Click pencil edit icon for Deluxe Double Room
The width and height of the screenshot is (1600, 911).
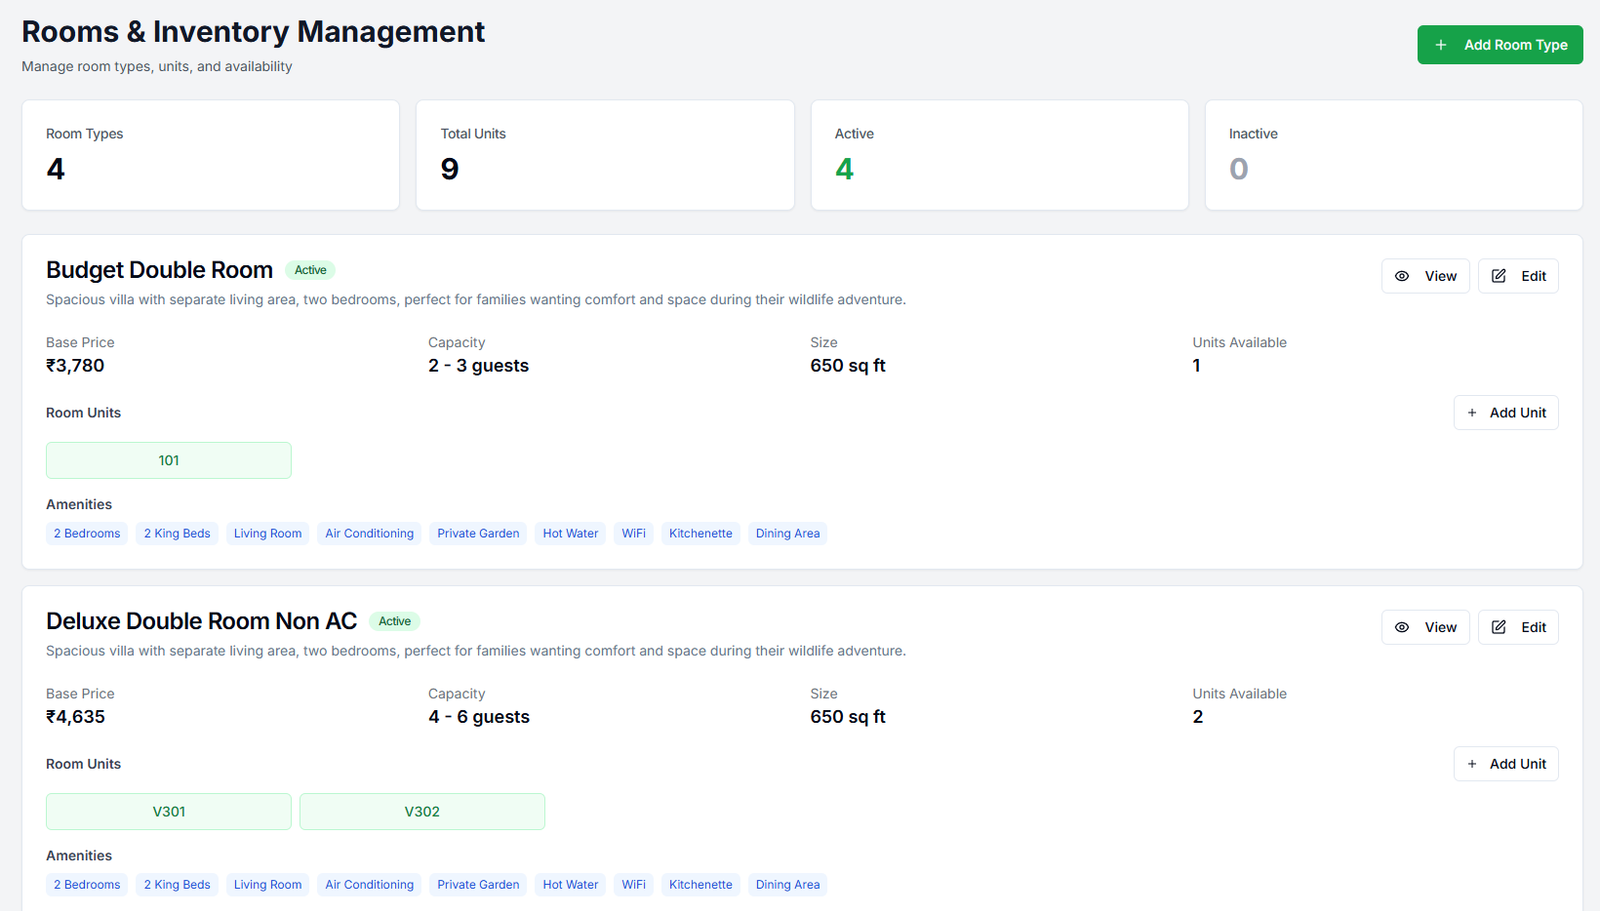click(x=1499, y=627)
